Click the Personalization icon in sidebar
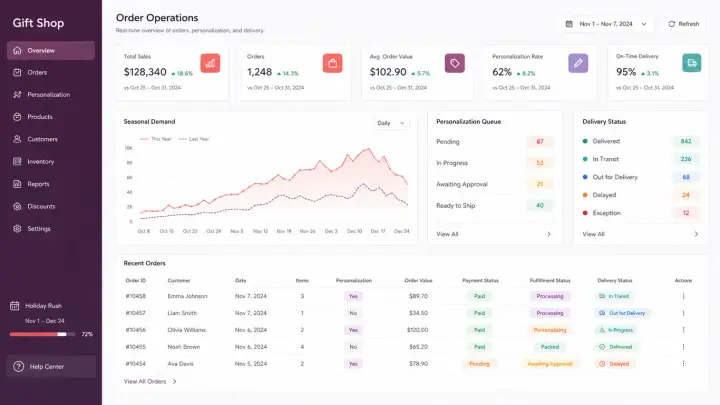 17,95
